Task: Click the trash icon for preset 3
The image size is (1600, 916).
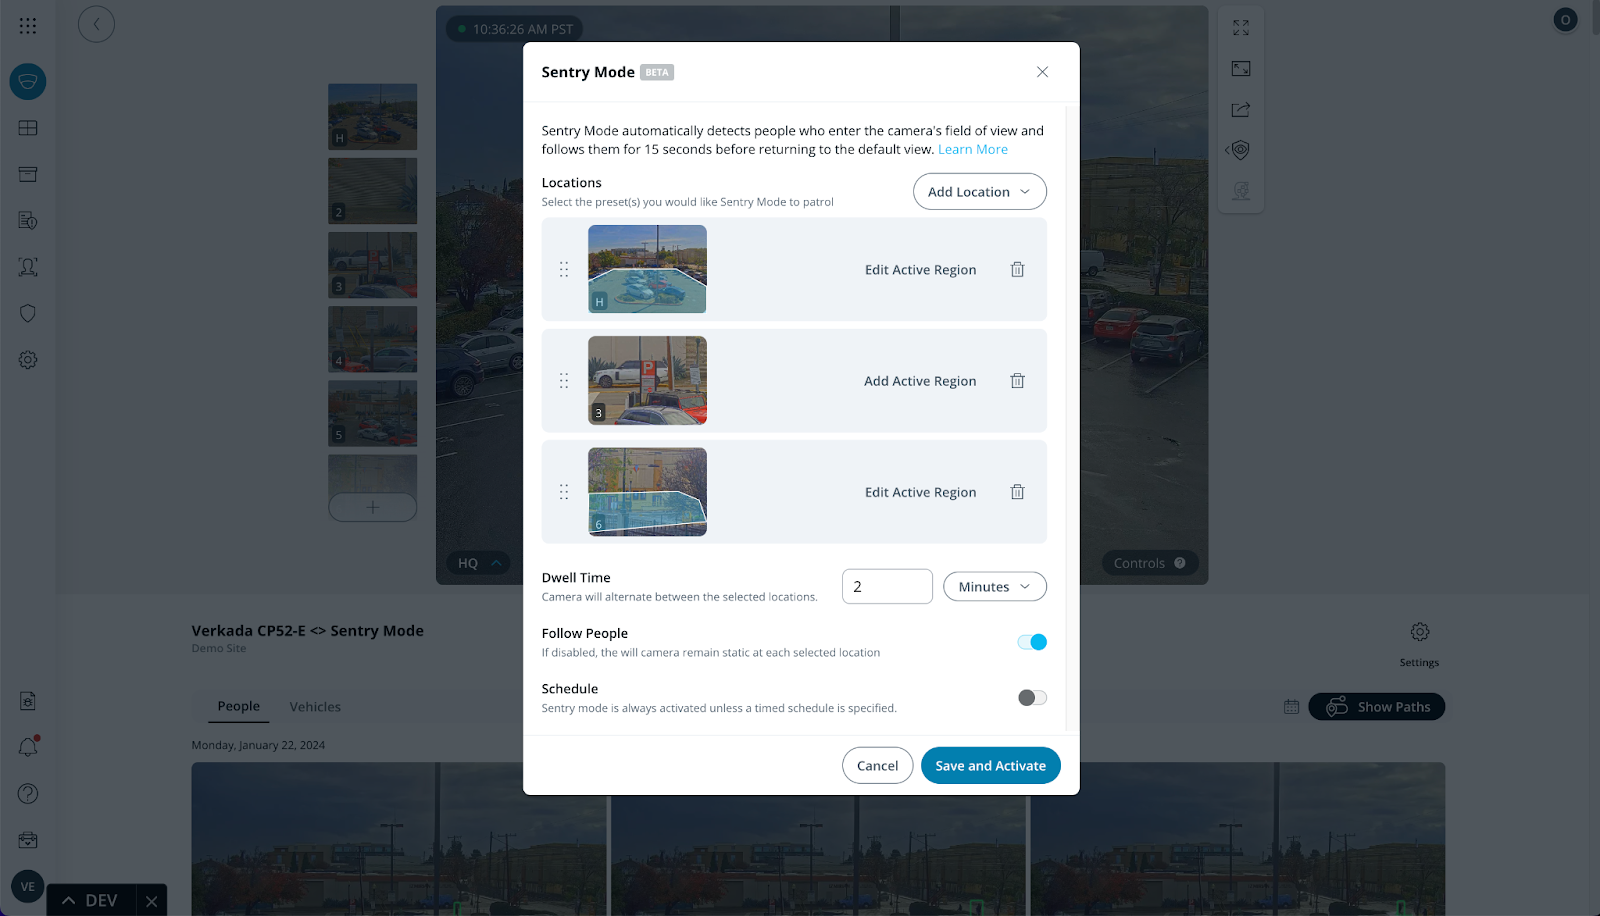Action: pyautogui.click(x=1017, y=381)
